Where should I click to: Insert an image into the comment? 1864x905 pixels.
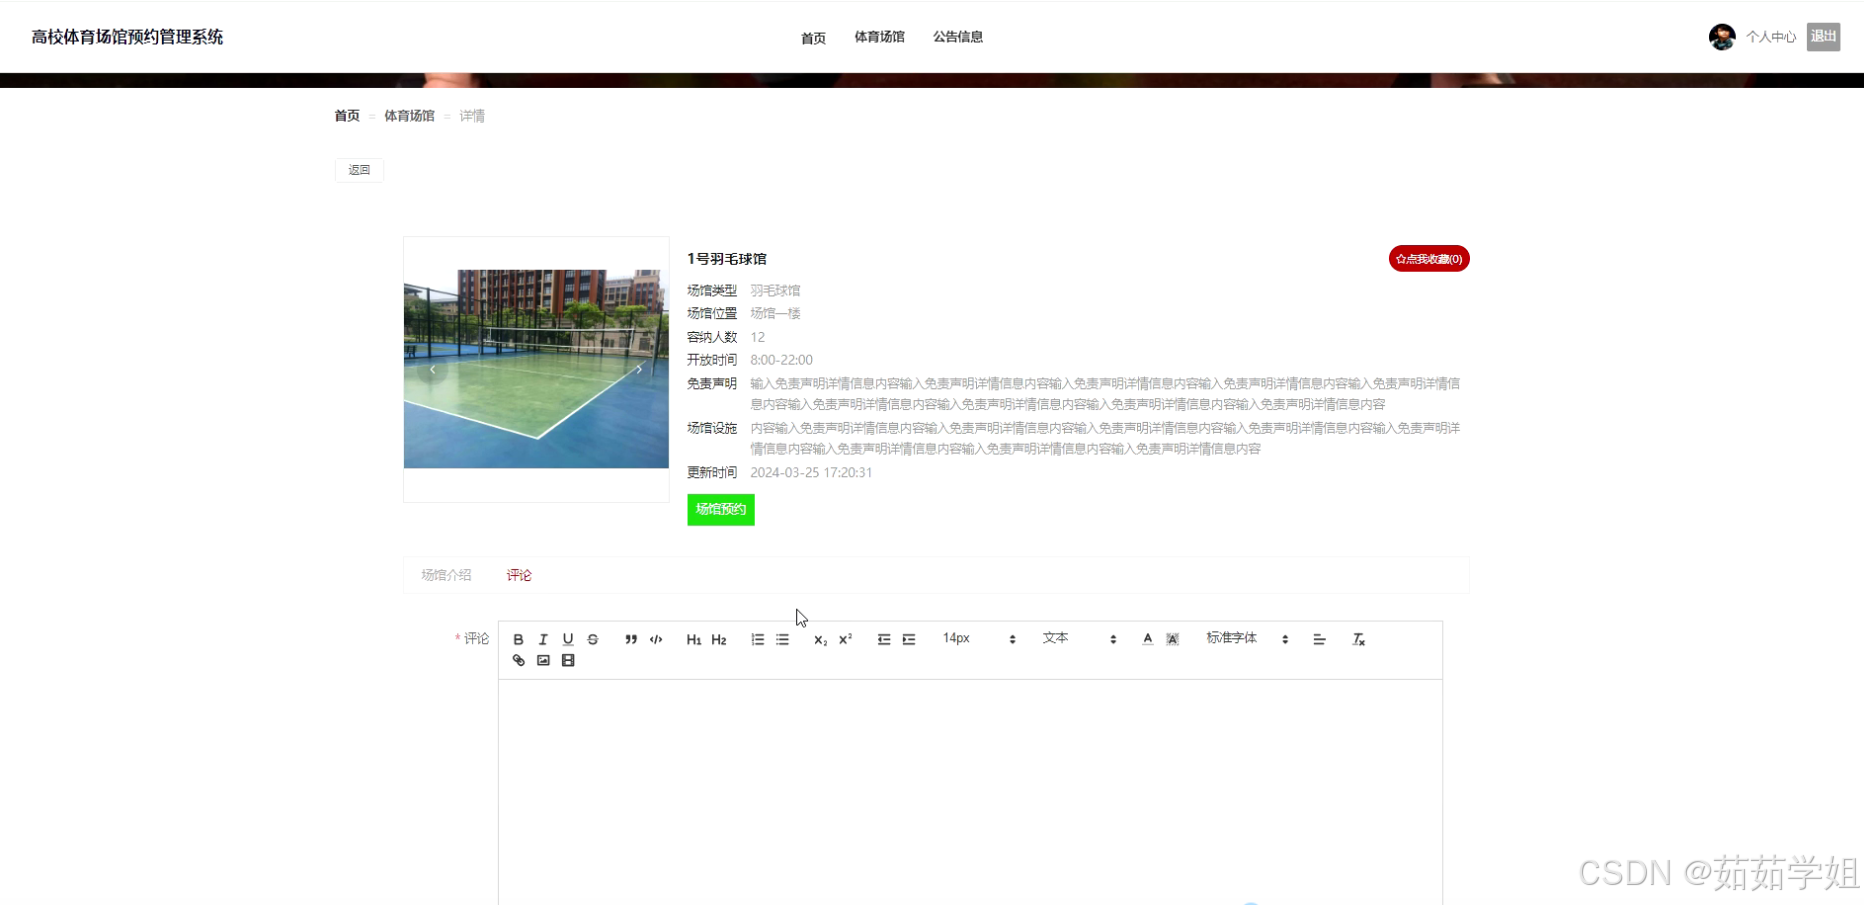pos(543,660)
